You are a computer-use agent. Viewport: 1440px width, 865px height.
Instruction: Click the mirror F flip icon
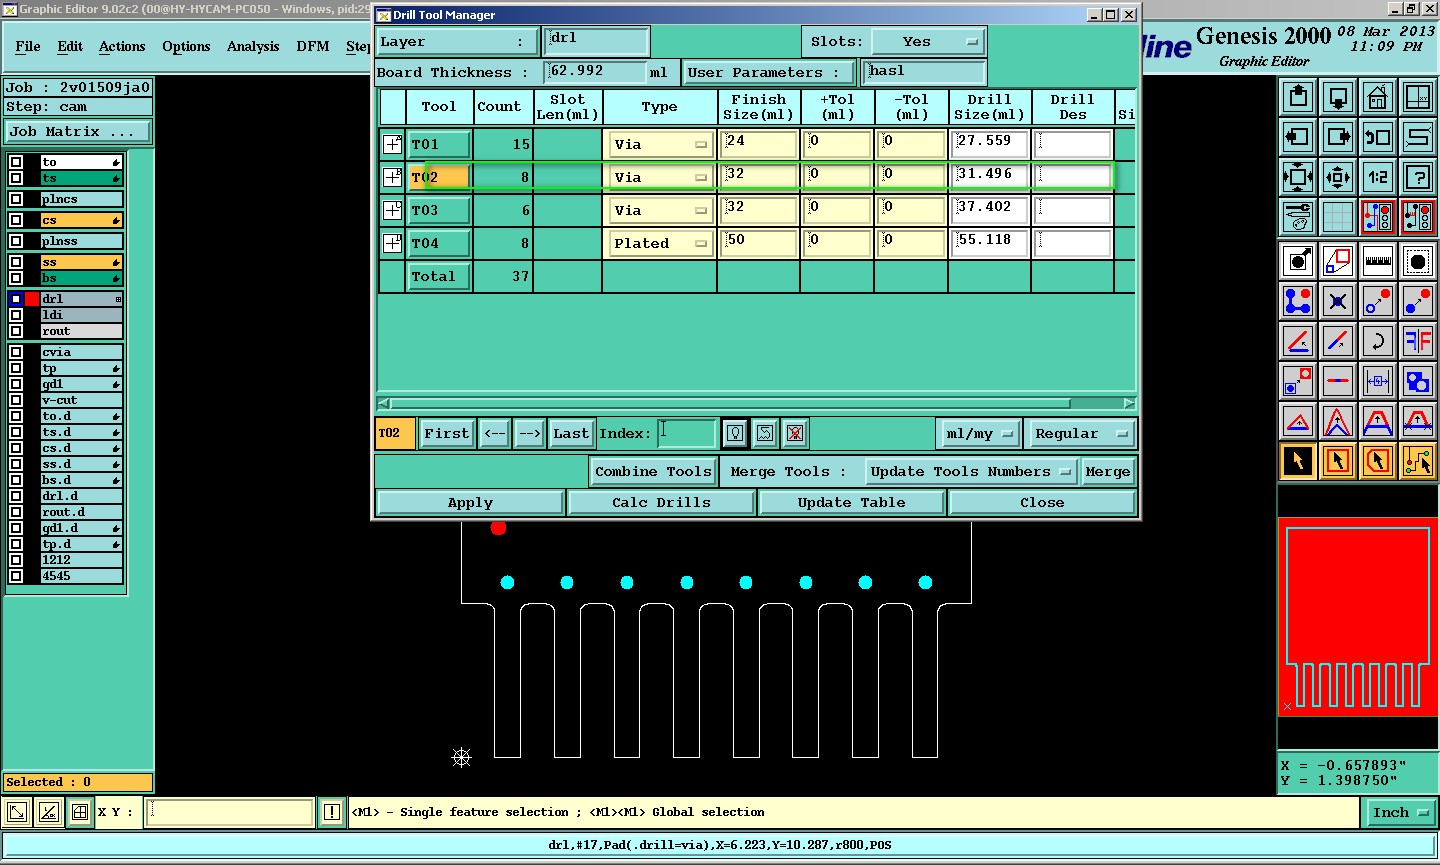coord(1417,341)
